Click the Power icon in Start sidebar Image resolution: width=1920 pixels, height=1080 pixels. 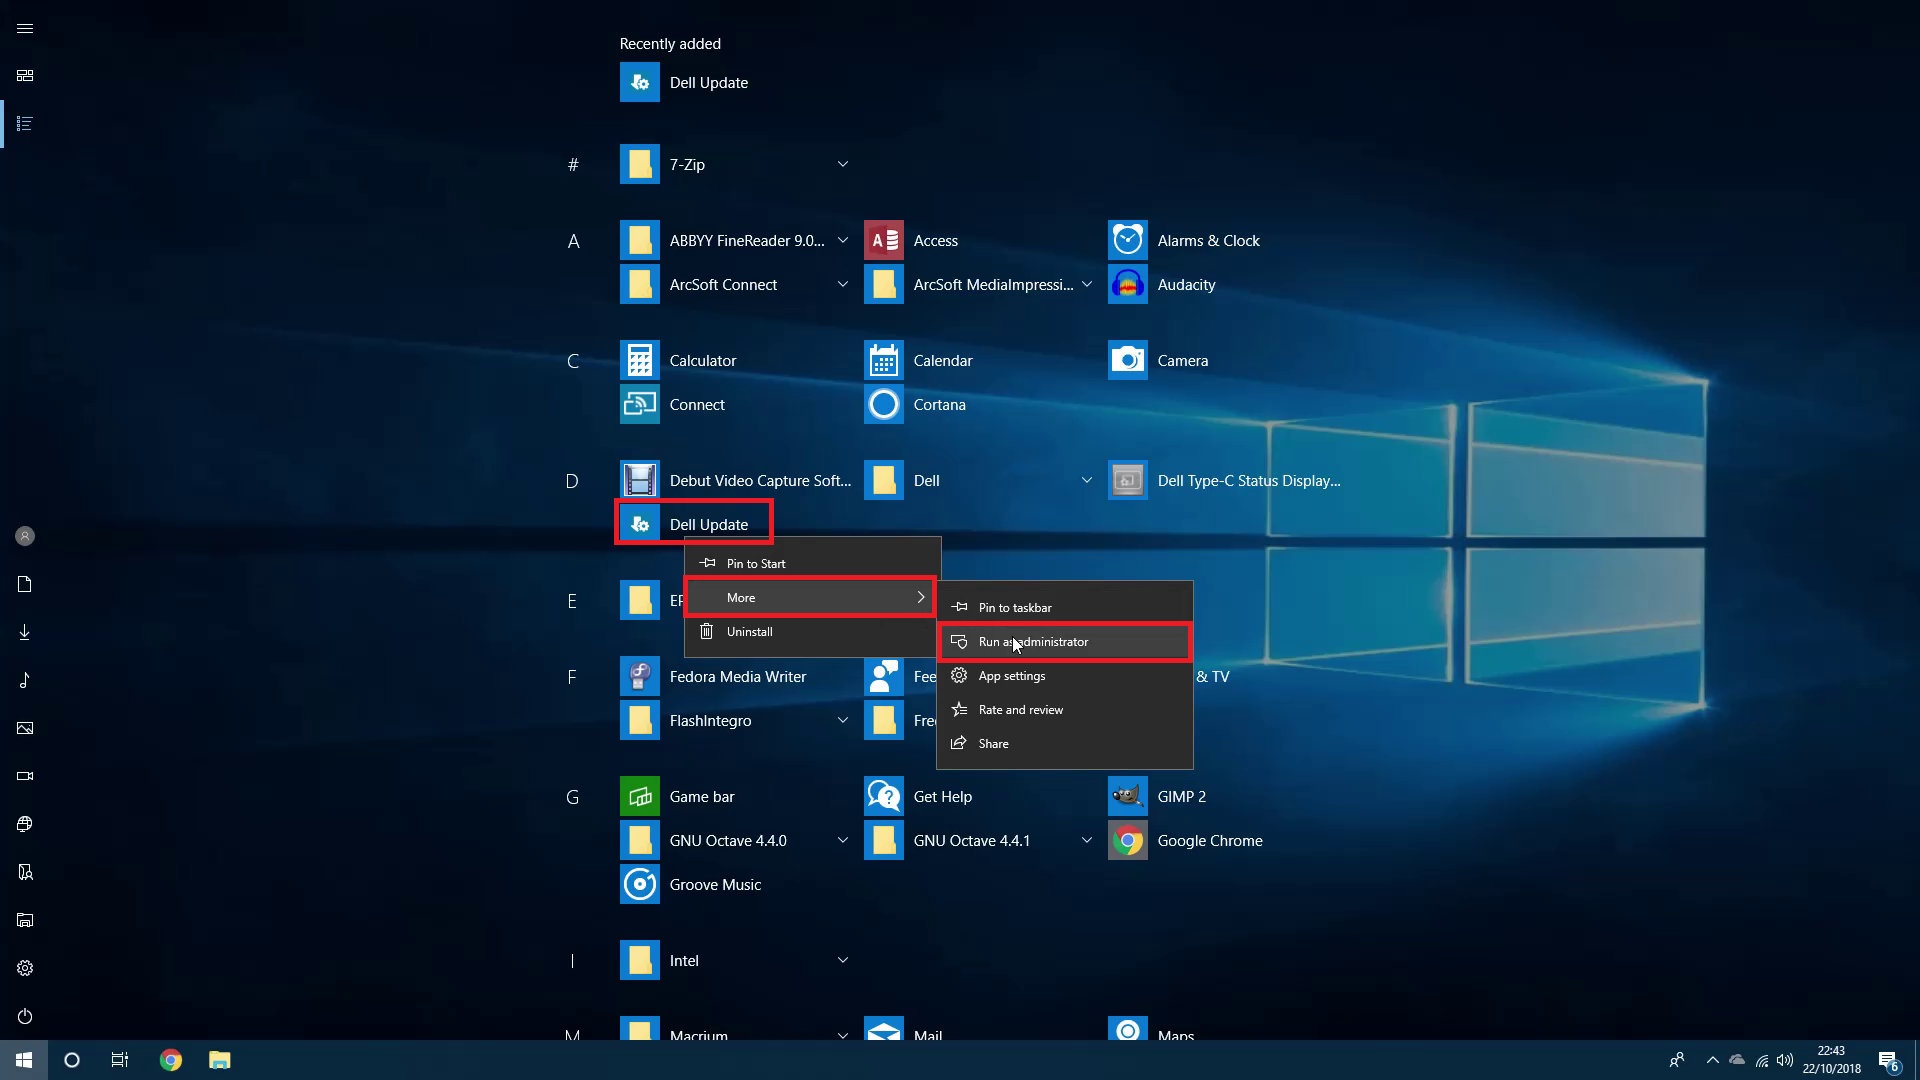pos(25,1016)
